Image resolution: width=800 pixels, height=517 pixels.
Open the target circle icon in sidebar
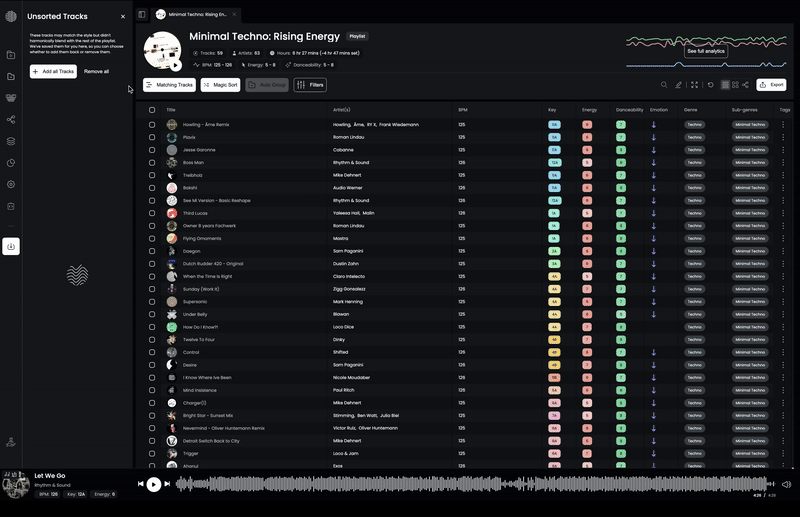[x=11, y=184]
